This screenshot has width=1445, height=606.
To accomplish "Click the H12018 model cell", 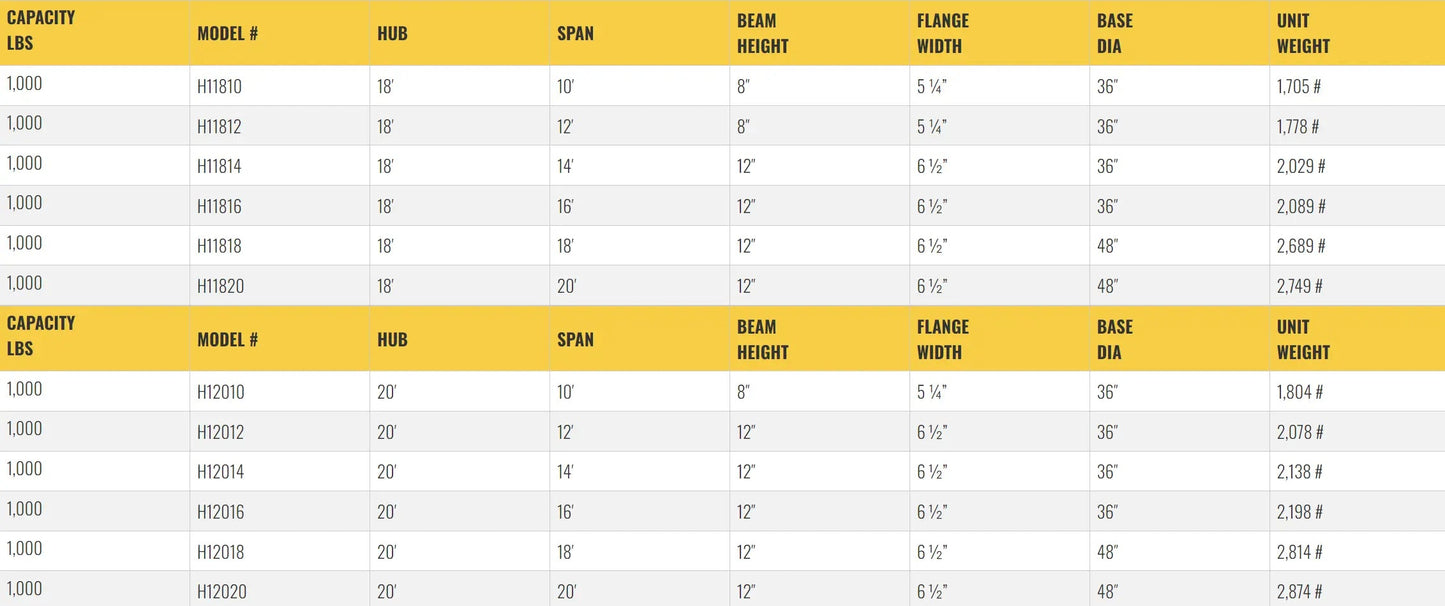I will click(220, 552).
